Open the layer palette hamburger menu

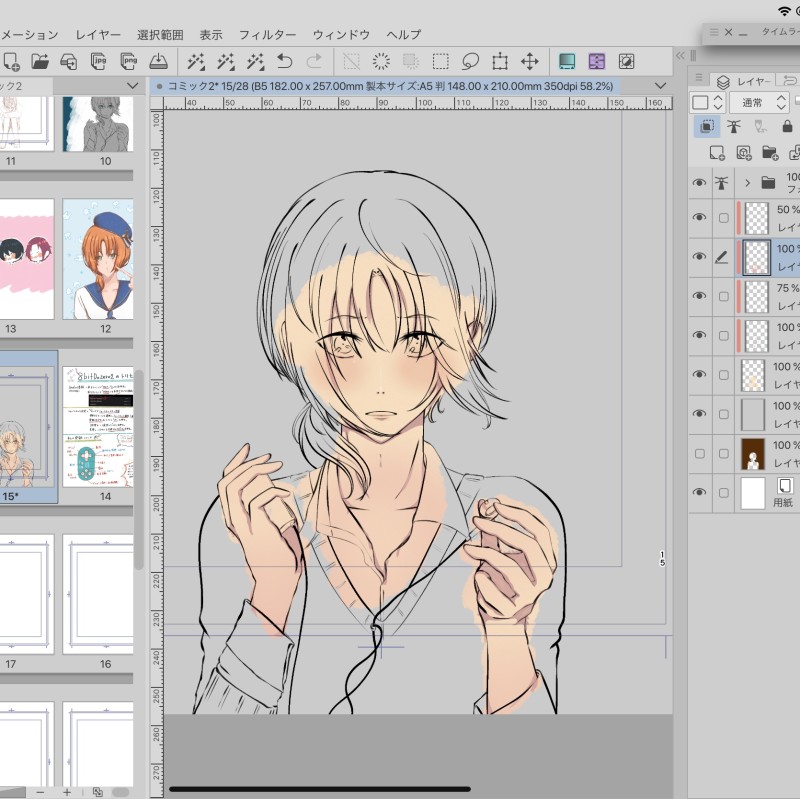pyautogui.click(x=699, y=78)
